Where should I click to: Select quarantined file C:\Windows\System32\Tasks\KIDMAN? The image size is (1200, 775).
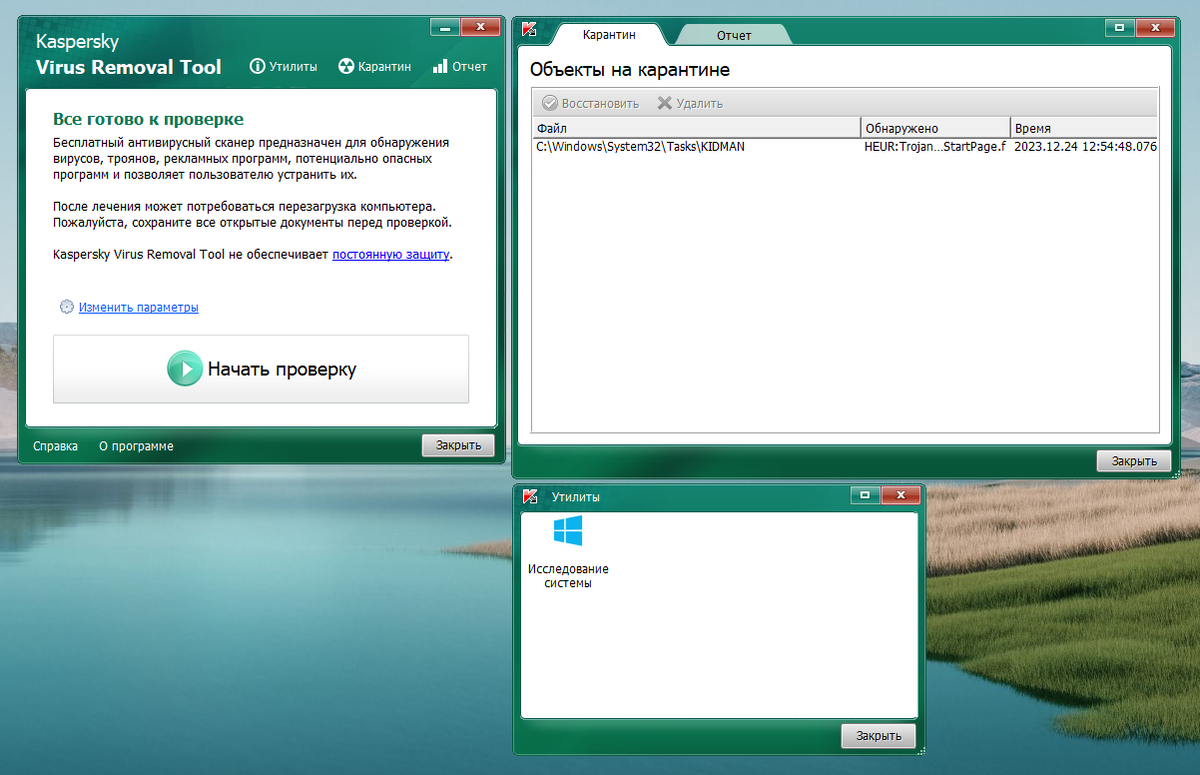click(x=640, y=146)
